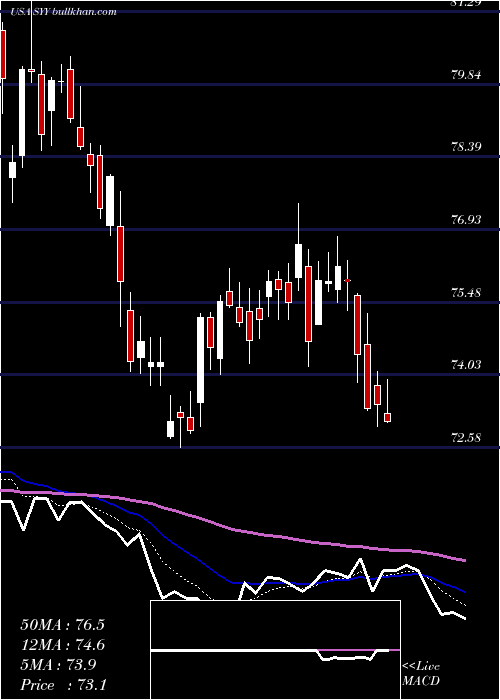The image size is (500, 700).
Task: Click the 75.48 price axis label
Action: [x=466, y=293]
